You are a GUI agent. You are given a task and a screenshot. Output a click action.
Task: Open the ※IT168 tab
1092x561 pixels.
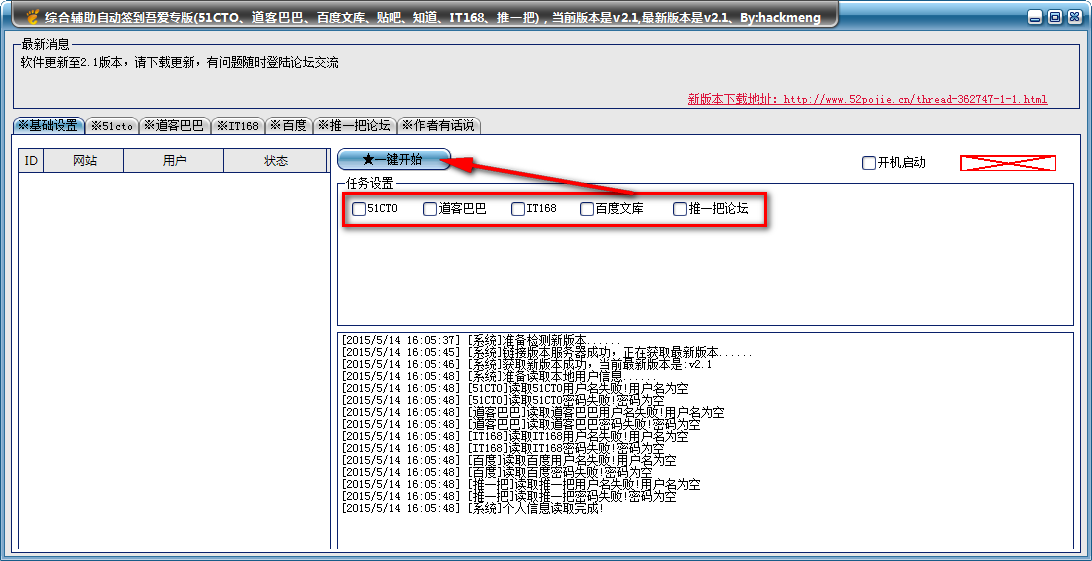pyautogui.click(x=237, y=126)
